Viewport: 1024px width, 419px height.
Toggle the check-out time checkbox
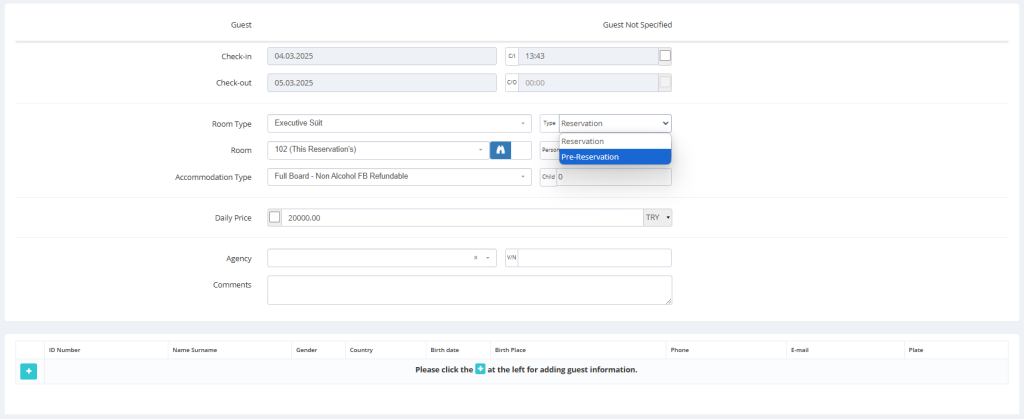665,82
